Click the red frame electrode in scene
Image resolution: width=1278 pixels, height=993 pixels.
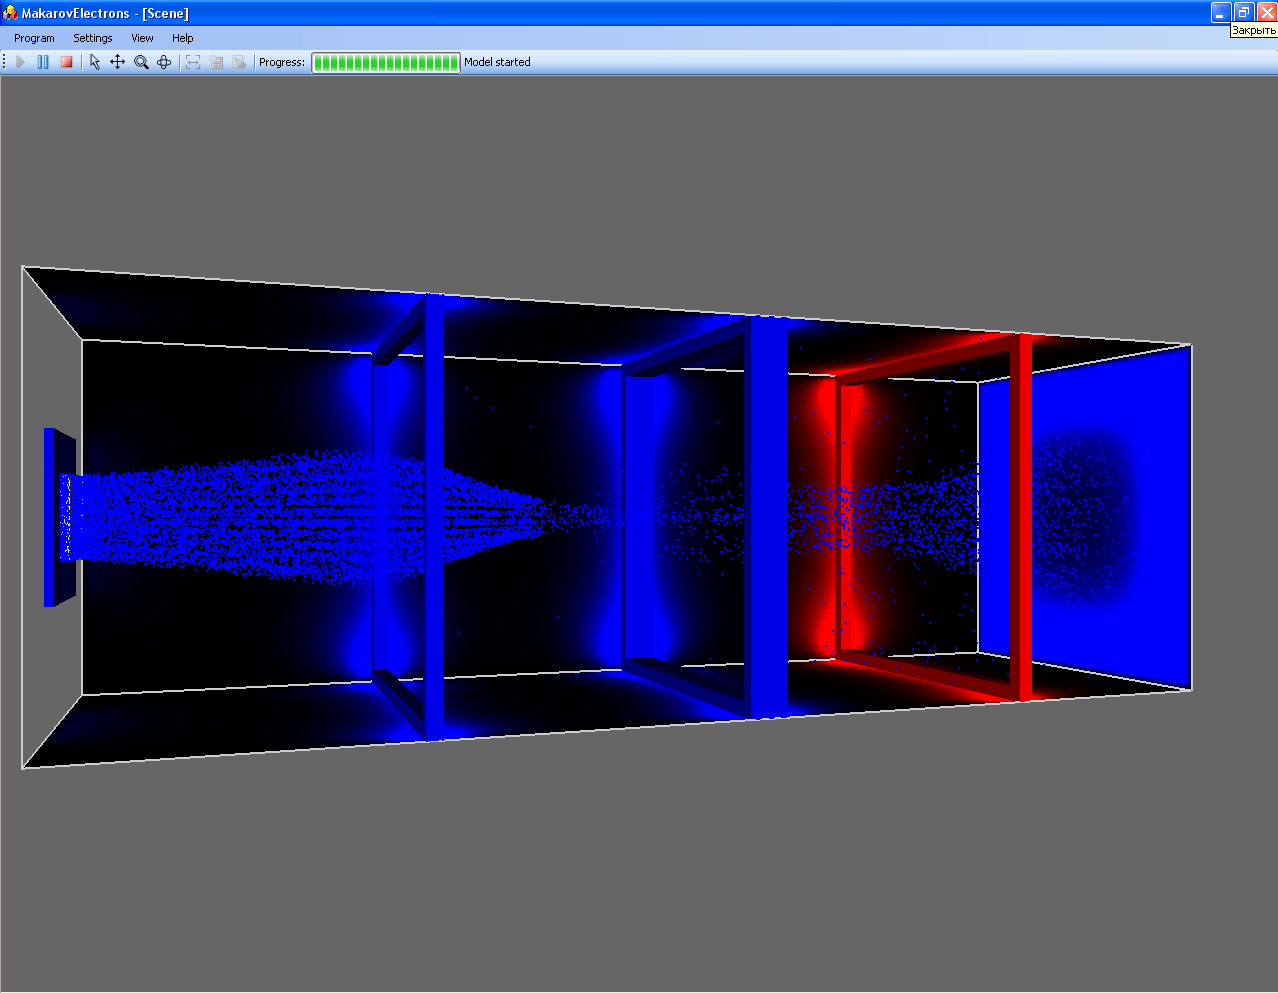(x=1024, y=520)
